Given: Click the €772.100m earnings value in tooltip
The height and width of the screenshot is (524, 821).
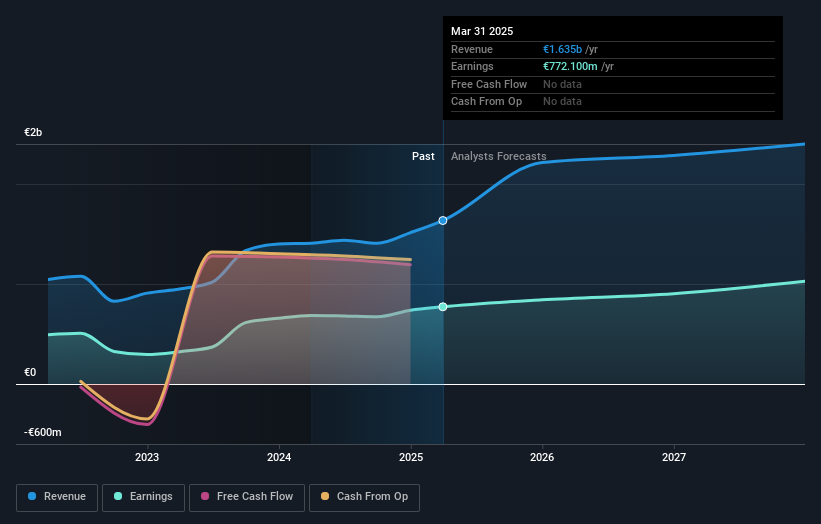Looking at the screenshot, I should point(570,66).
